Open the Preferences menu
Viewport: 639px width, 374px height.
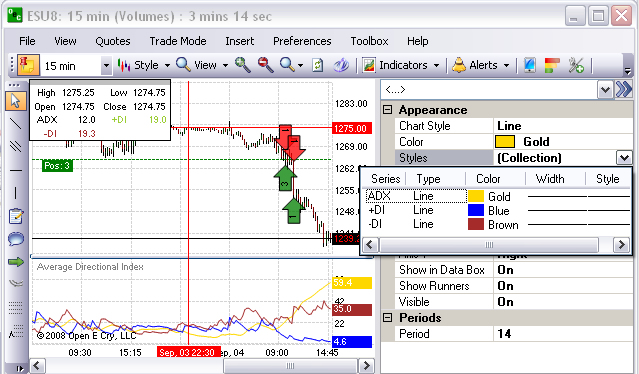point(302,41)
